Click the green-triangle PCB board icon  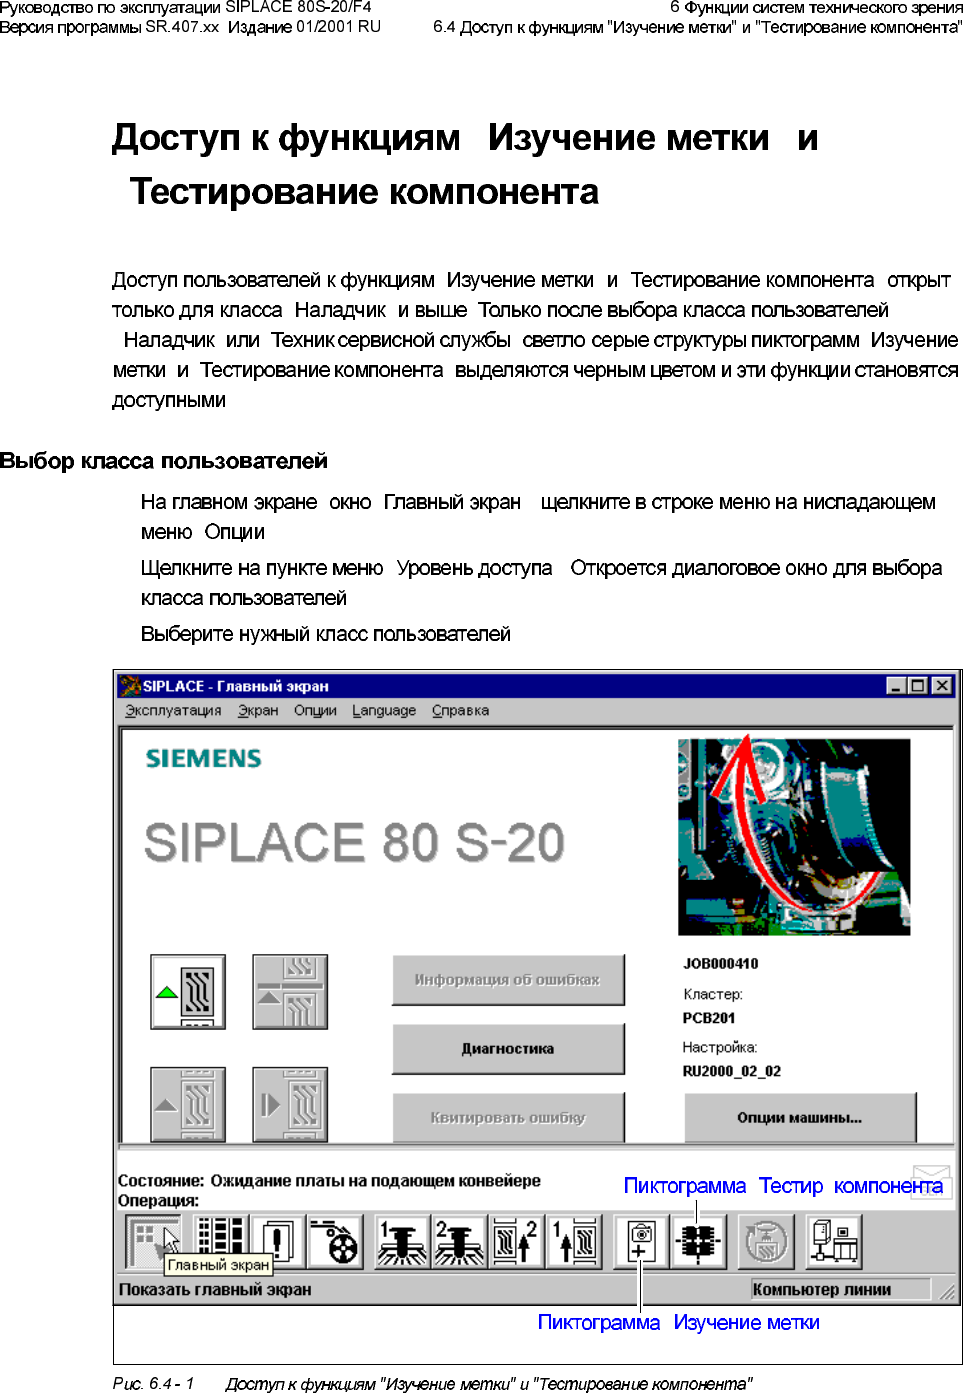pos(188,992)
